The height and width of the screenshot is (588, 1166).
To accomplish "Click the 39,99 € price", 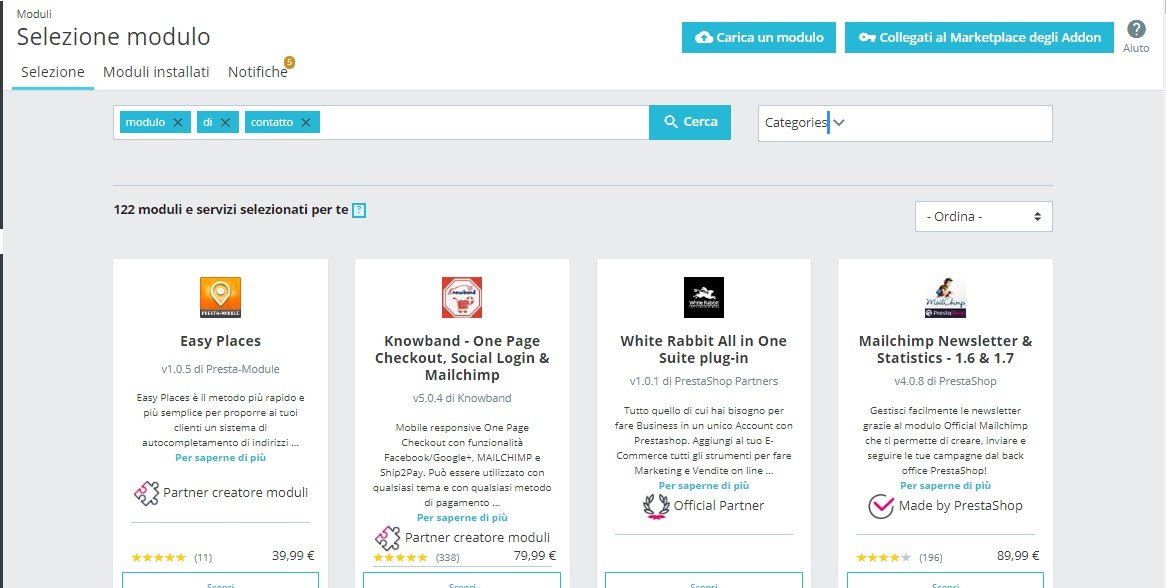I will pyautogui.click(x=293, y=555).
